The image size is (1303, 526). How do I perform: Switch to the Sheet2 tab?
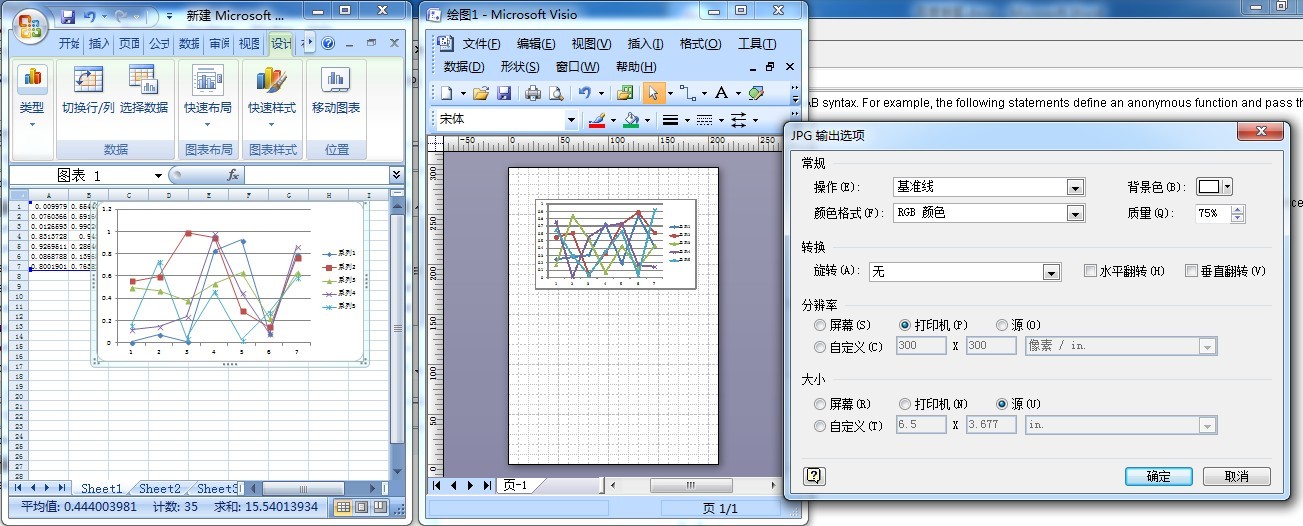click(x=160, y=488)
